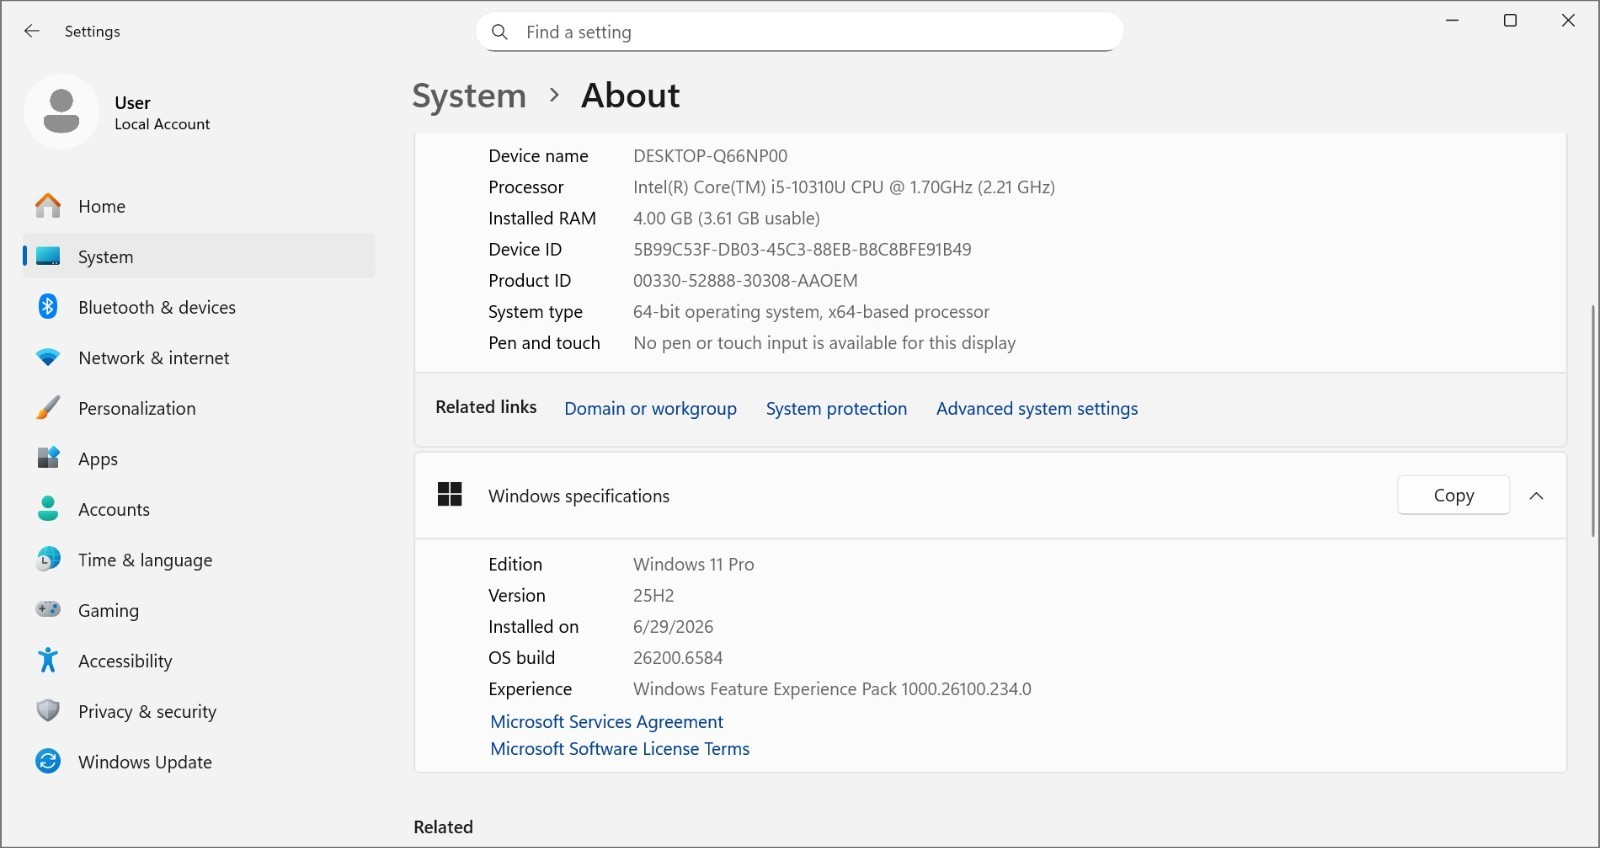
Task: Click the Privacy & security shield icon
Action: tap(48, 711)
